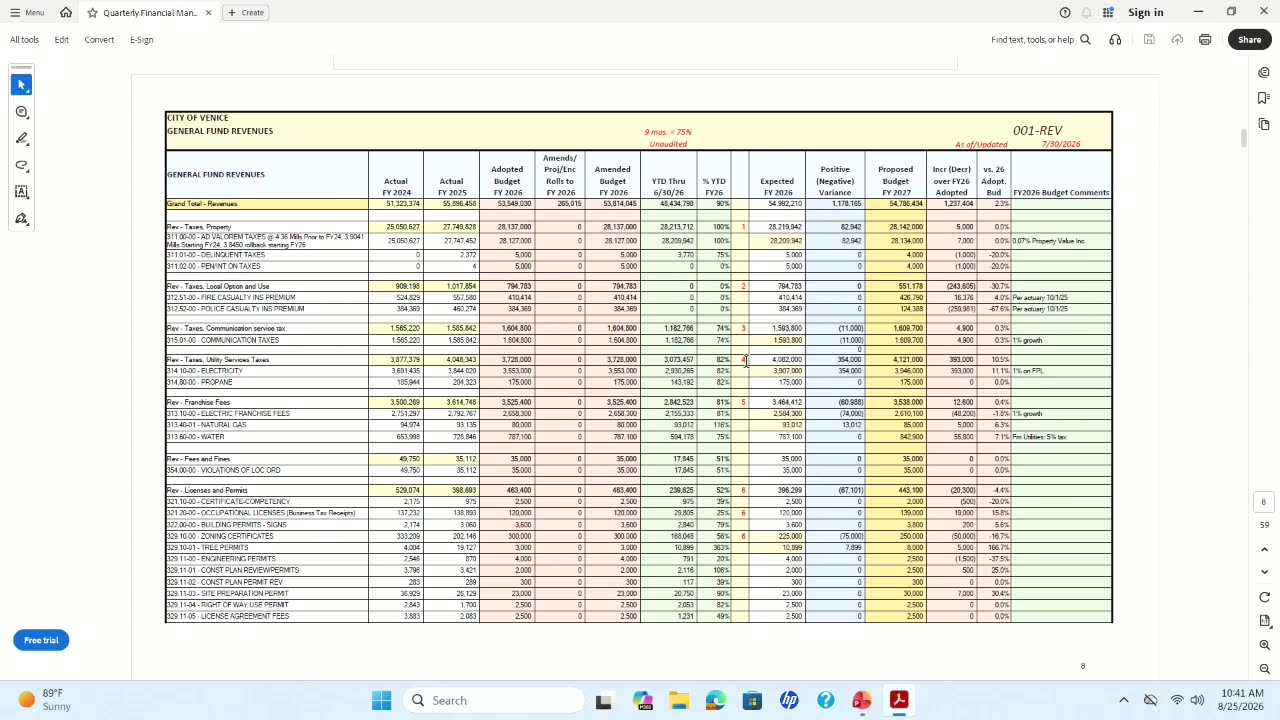Open page display options dropdown

(x=1265, y=621)
